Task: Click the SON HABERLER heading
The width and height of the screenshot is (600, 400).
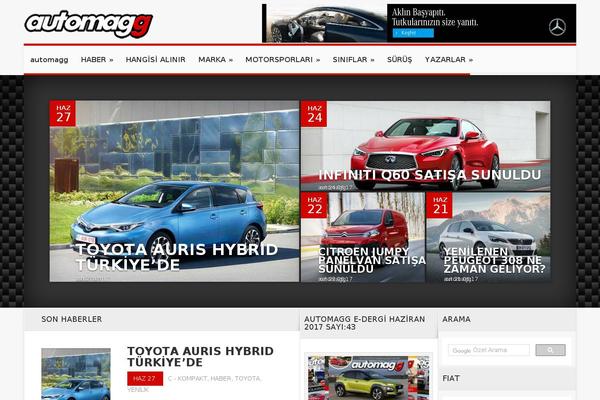Action: click(x=72, y=319)
